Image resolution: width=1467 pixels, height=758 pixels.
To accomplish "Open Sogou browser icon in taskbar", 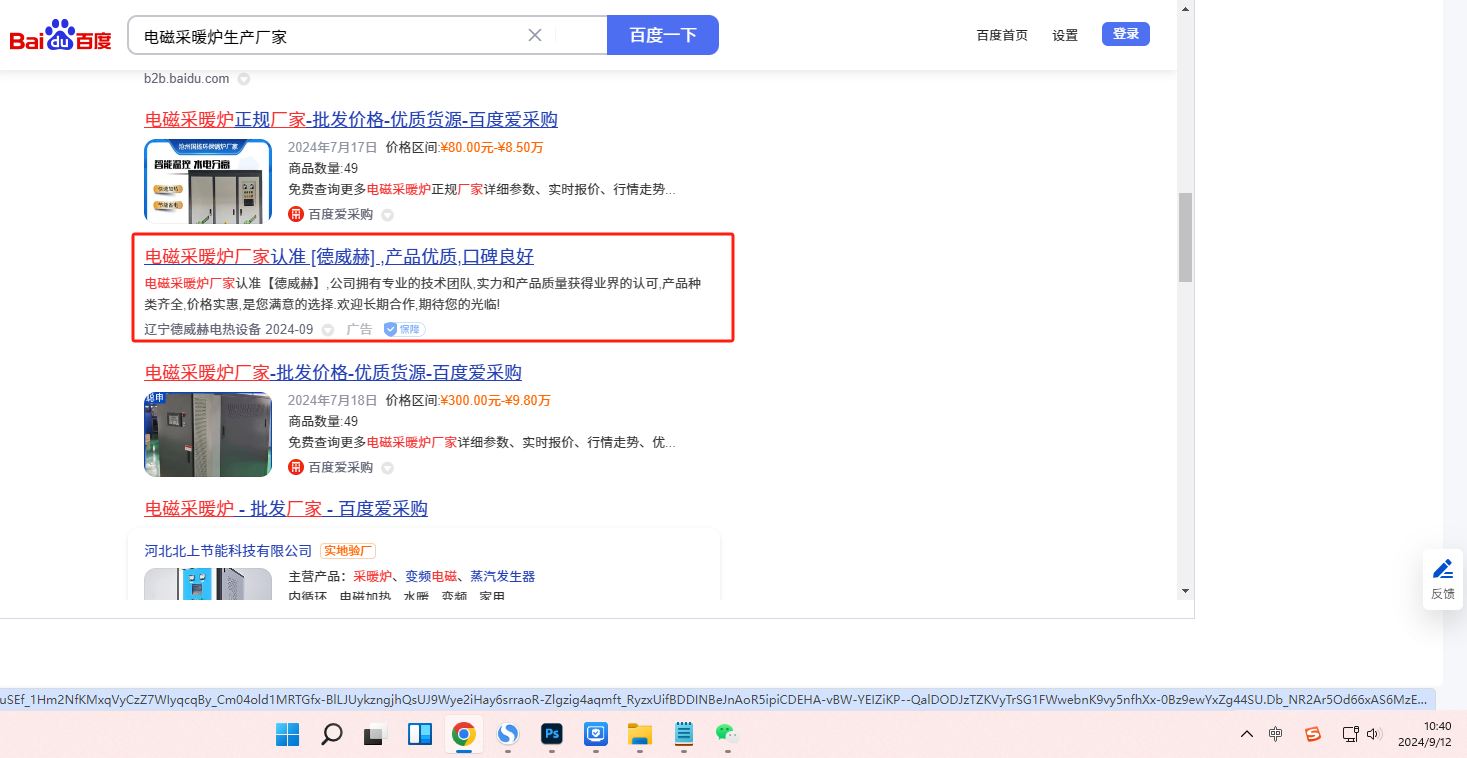I will (x=508, y=735).
